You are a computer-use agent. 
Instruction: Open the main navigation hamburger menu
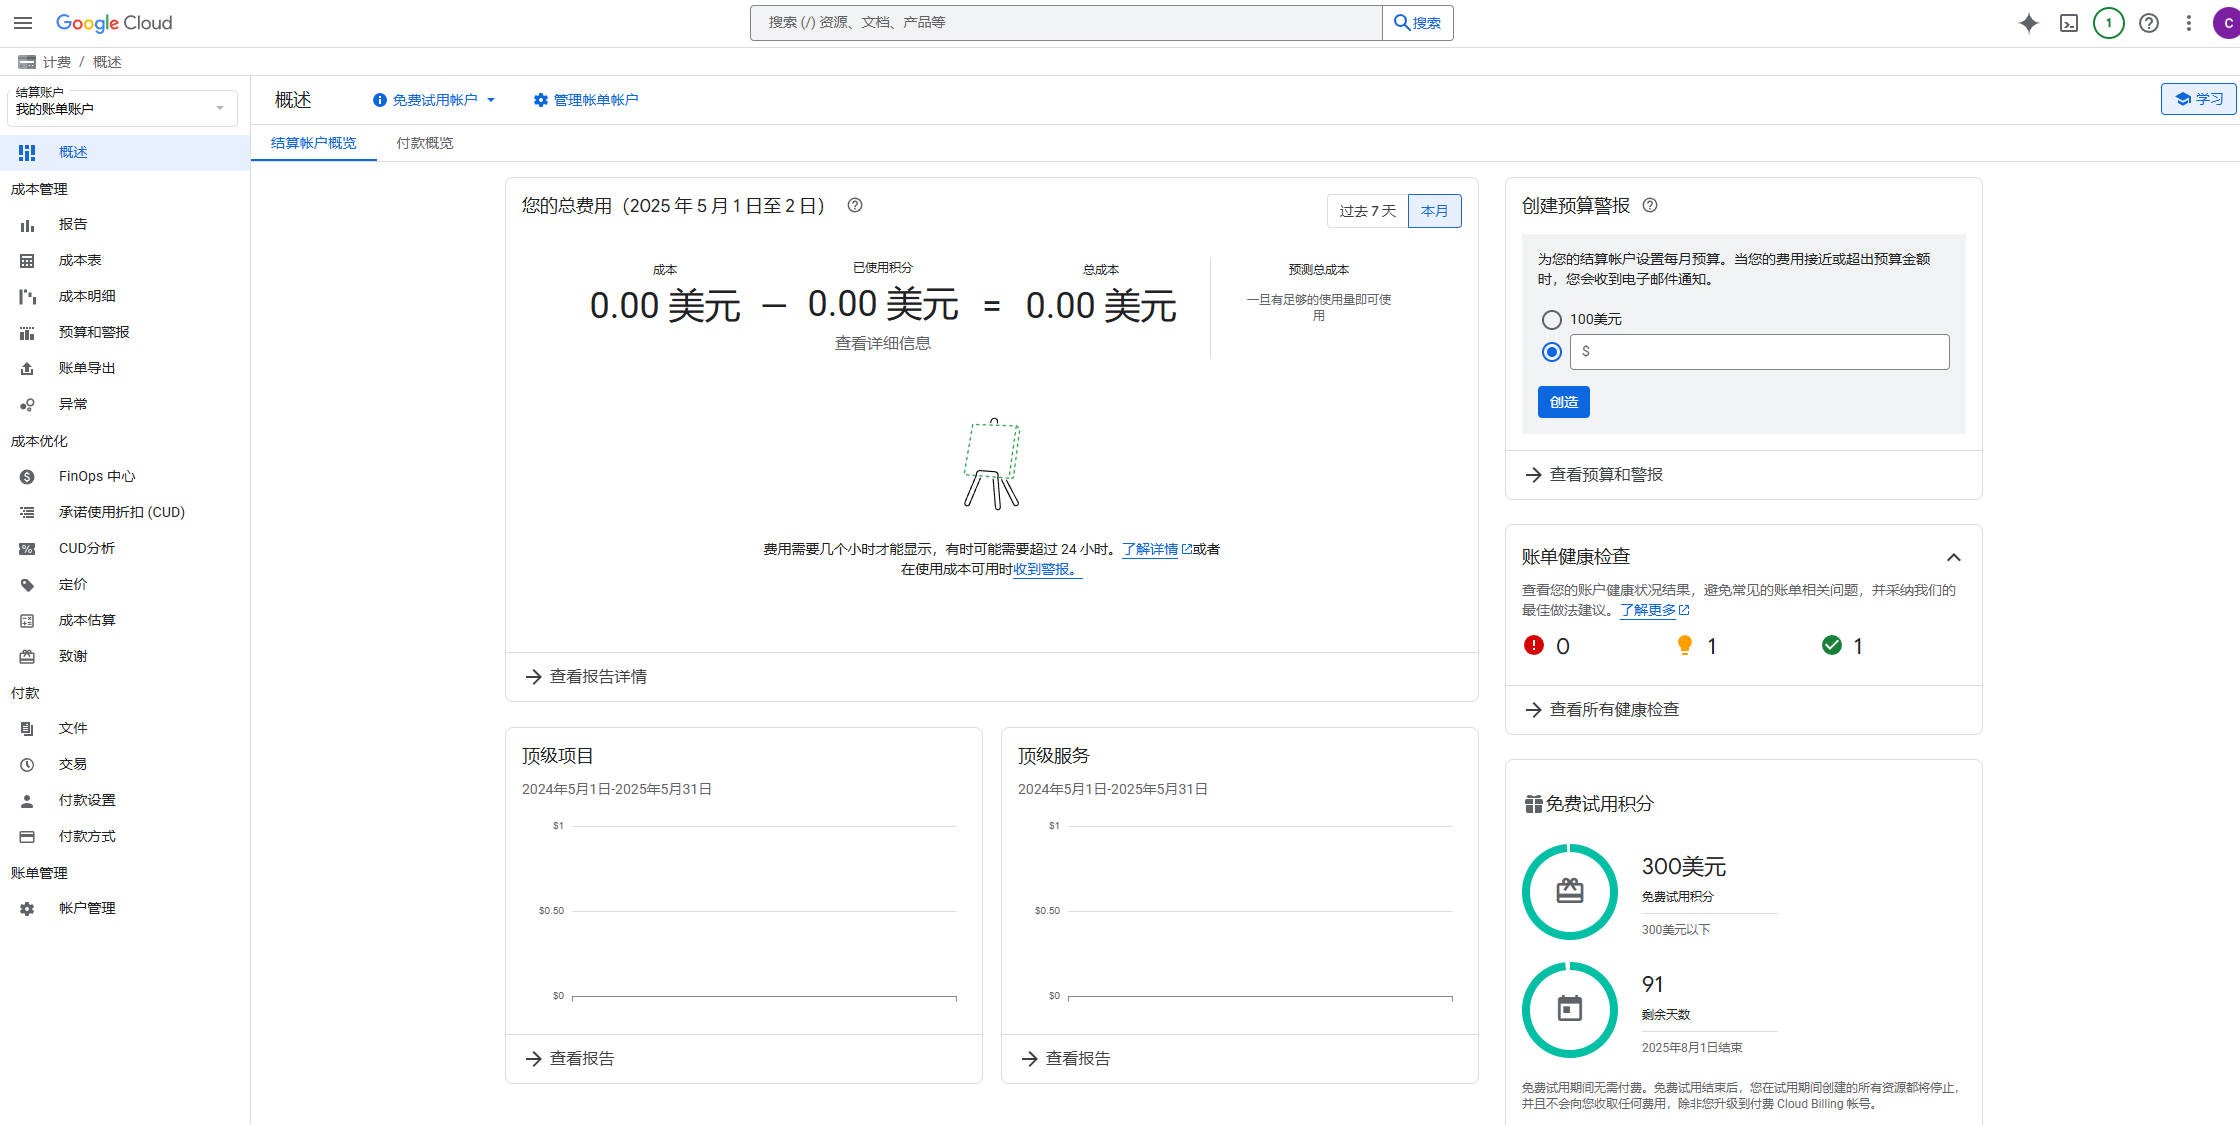click(x=23, y=23)
